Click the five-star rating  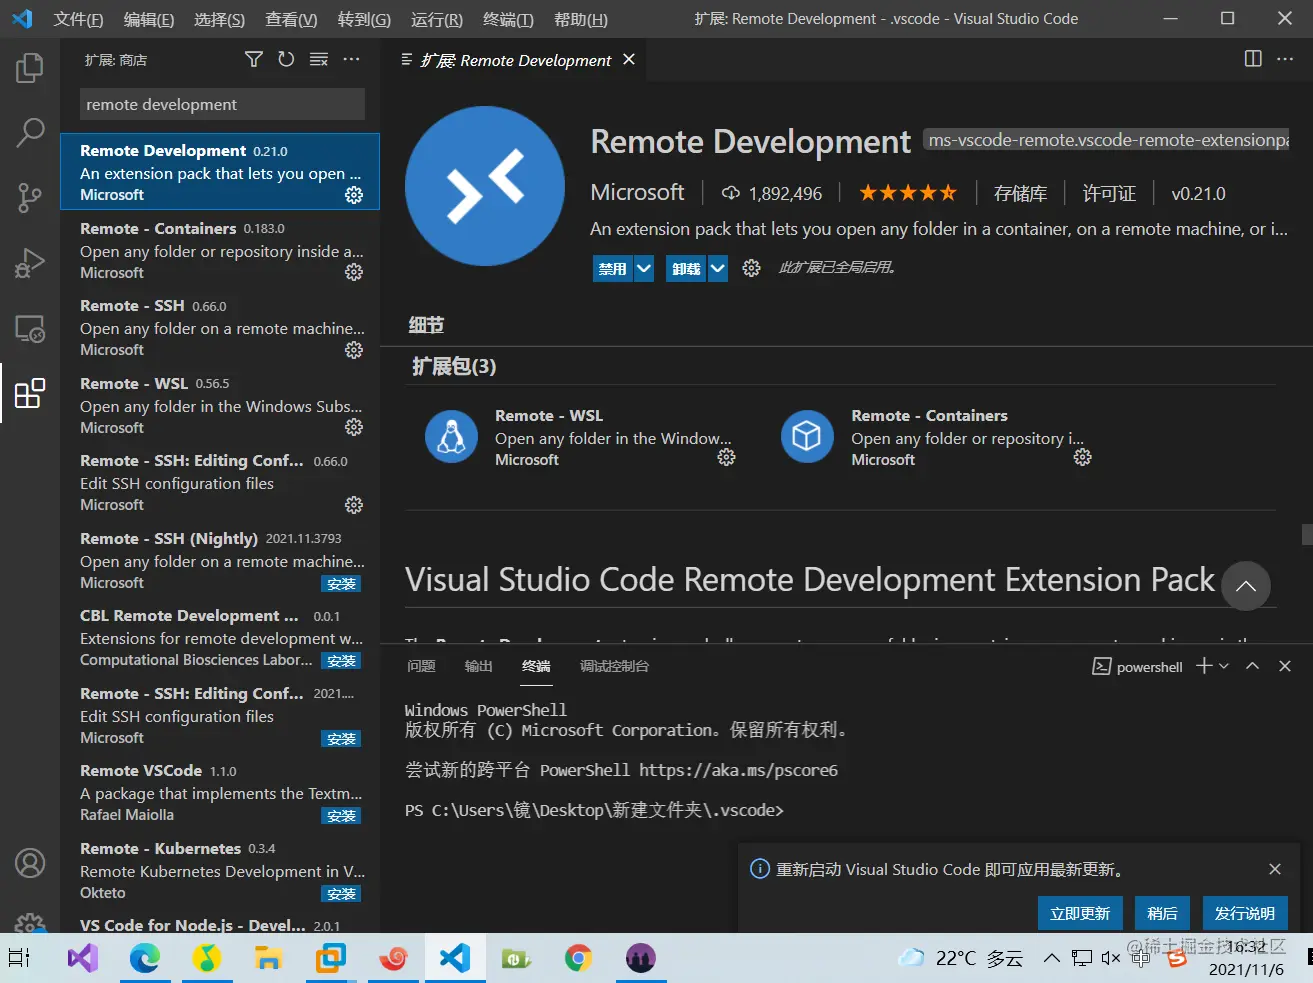(908, 193)
